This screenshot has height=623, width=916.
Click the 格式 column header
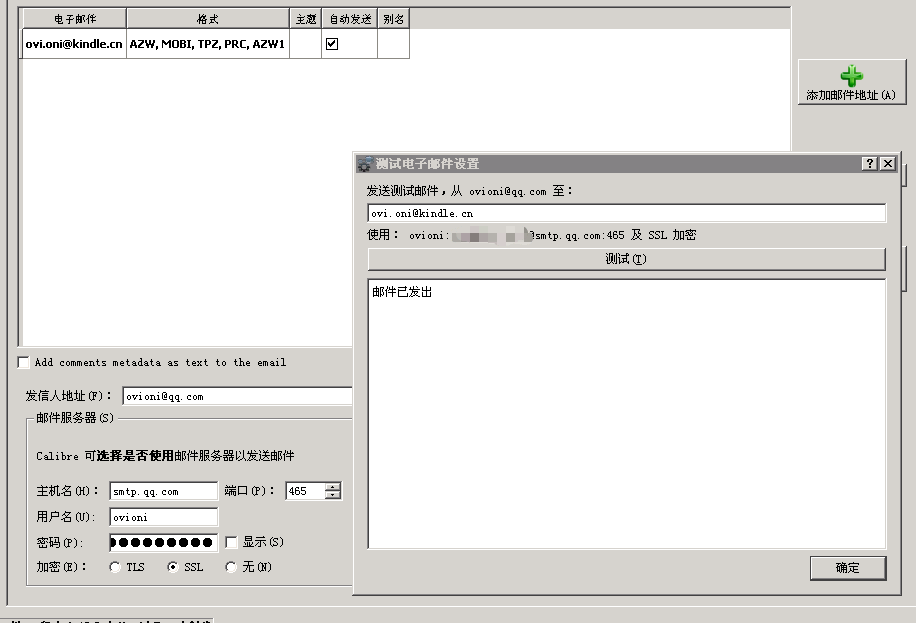[208, 19]
